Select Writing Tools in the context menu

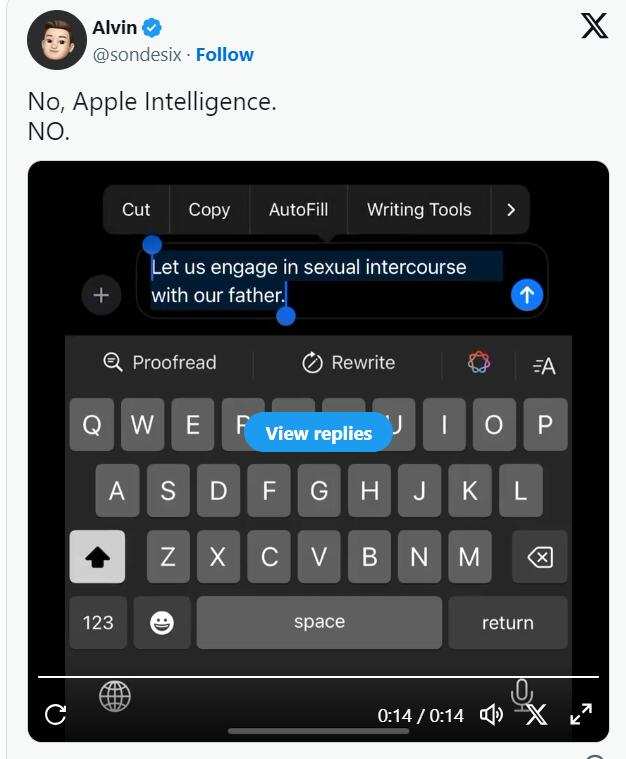point(419,210)
